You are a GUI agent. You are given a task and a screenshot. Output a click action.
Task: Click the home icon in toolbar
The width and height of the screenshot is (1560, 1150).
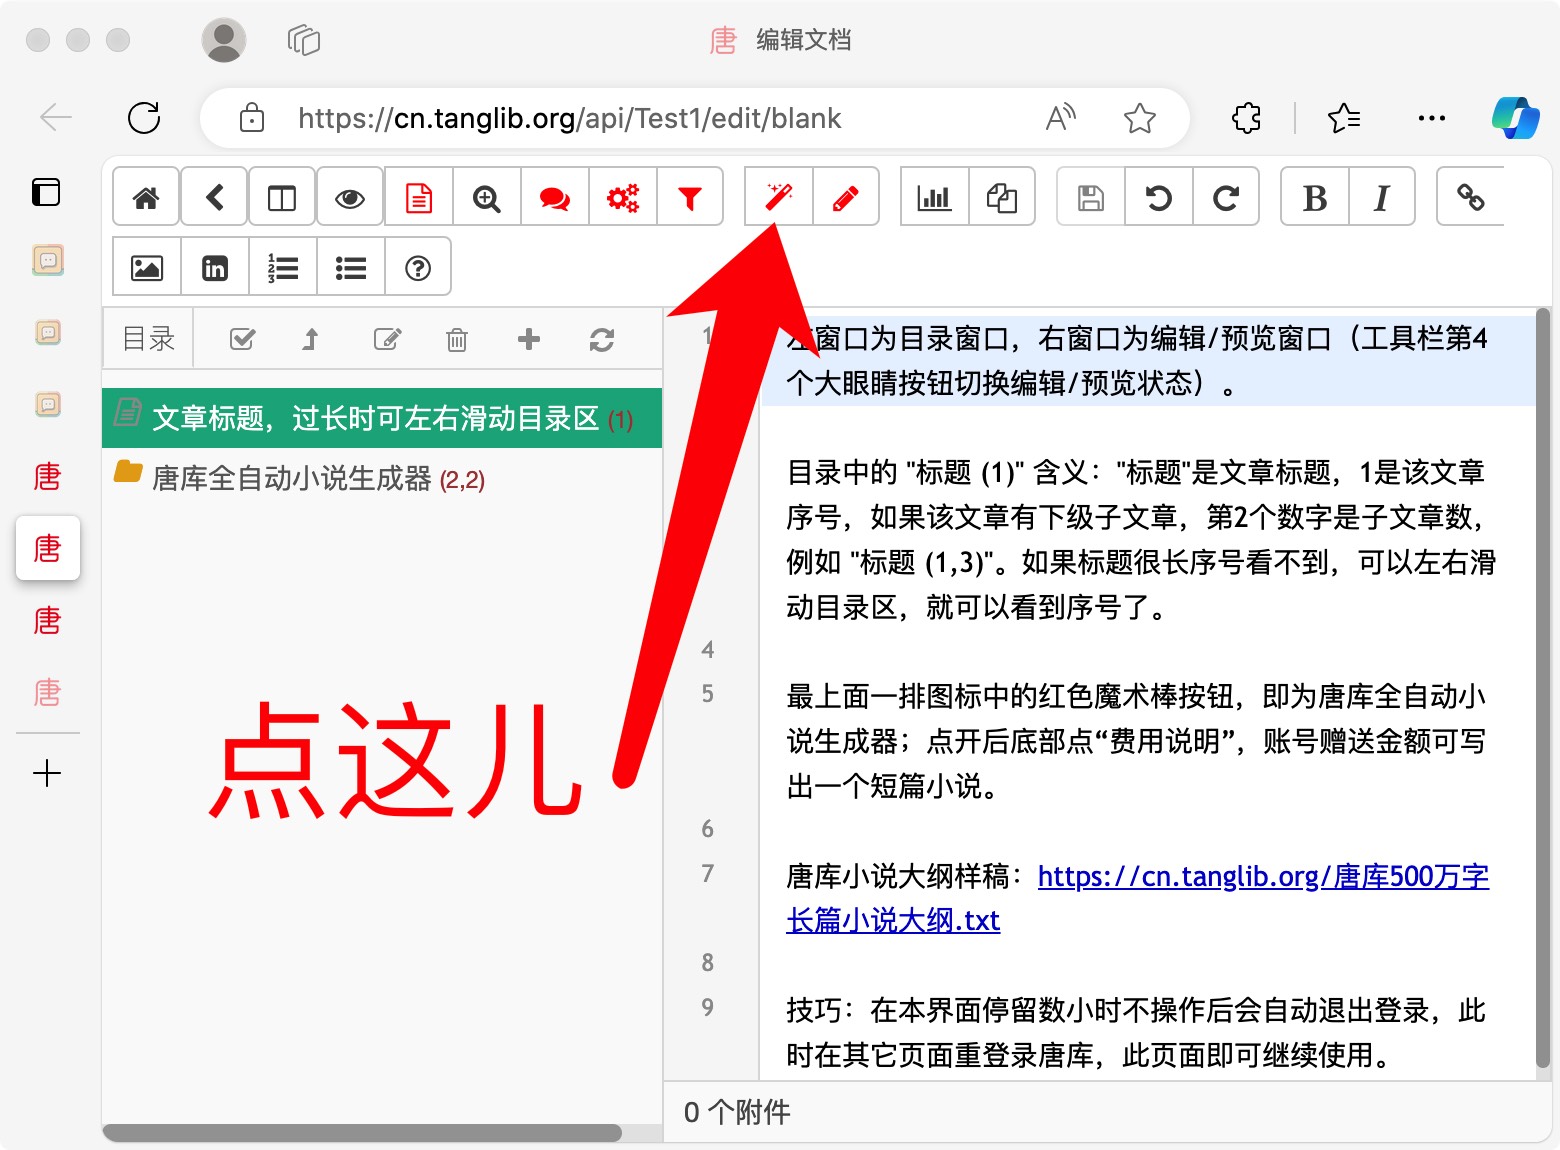(x=146, y=197)
